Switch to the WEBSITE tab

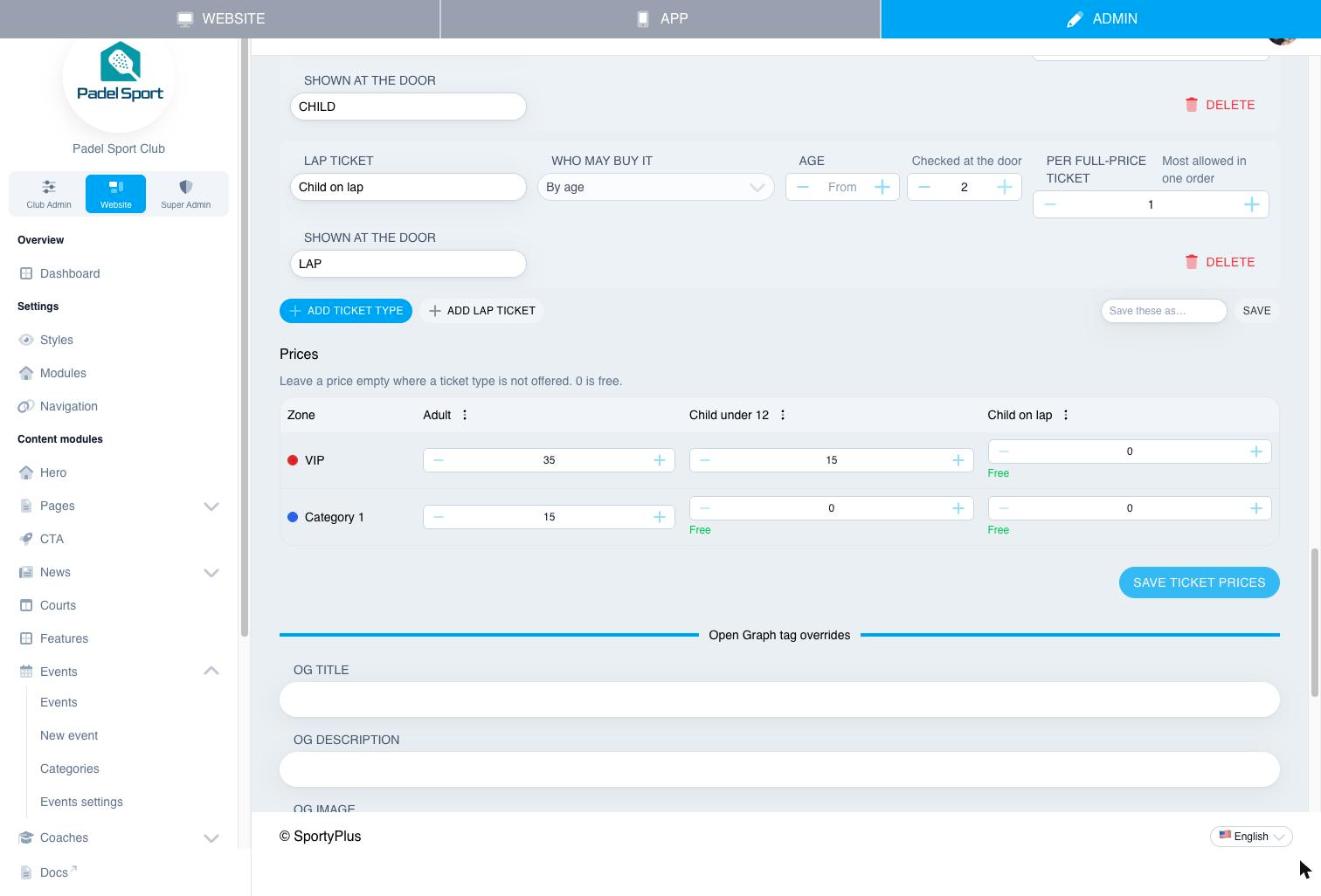[x=220, y=19]
